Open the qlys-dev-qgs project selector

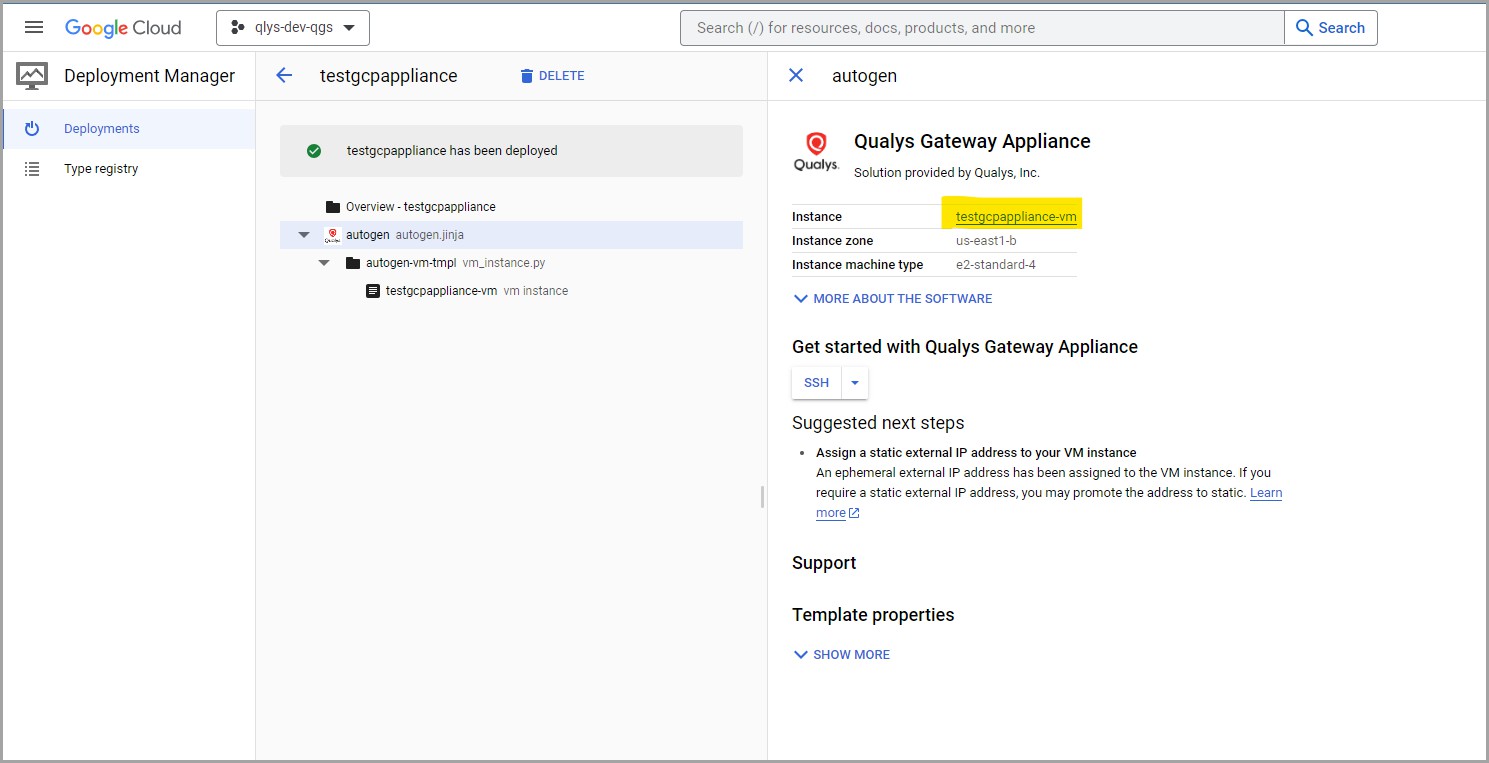[293, 28]
